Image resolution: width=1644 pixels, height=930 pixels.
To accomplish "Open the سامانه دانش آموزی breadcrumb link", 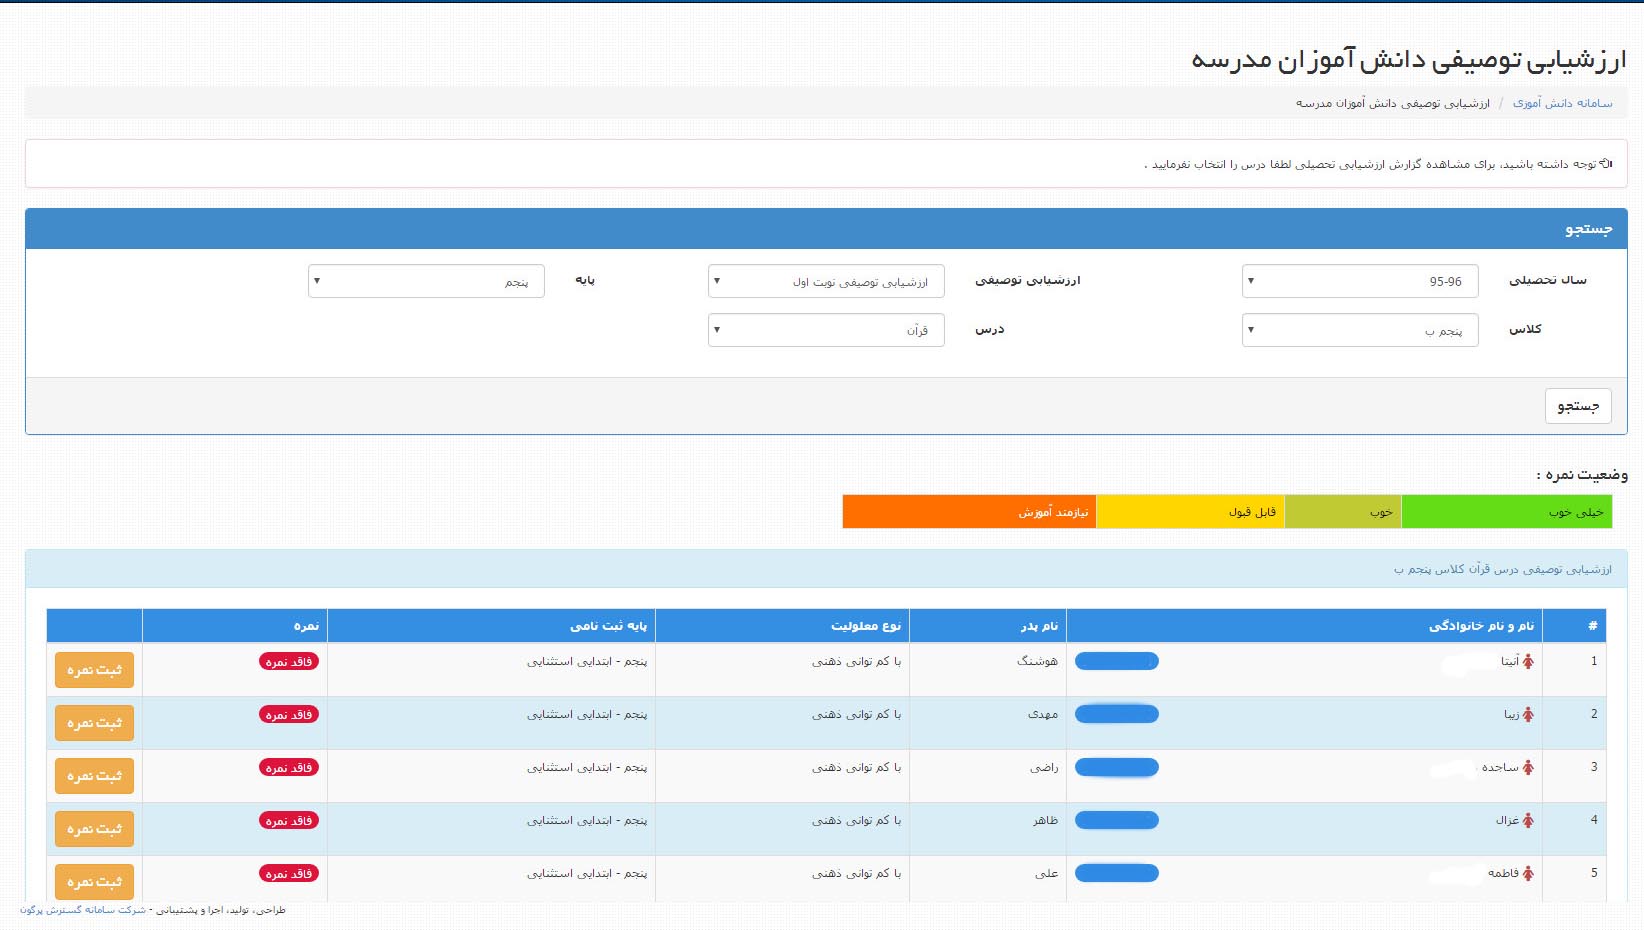I will 1562,103.
